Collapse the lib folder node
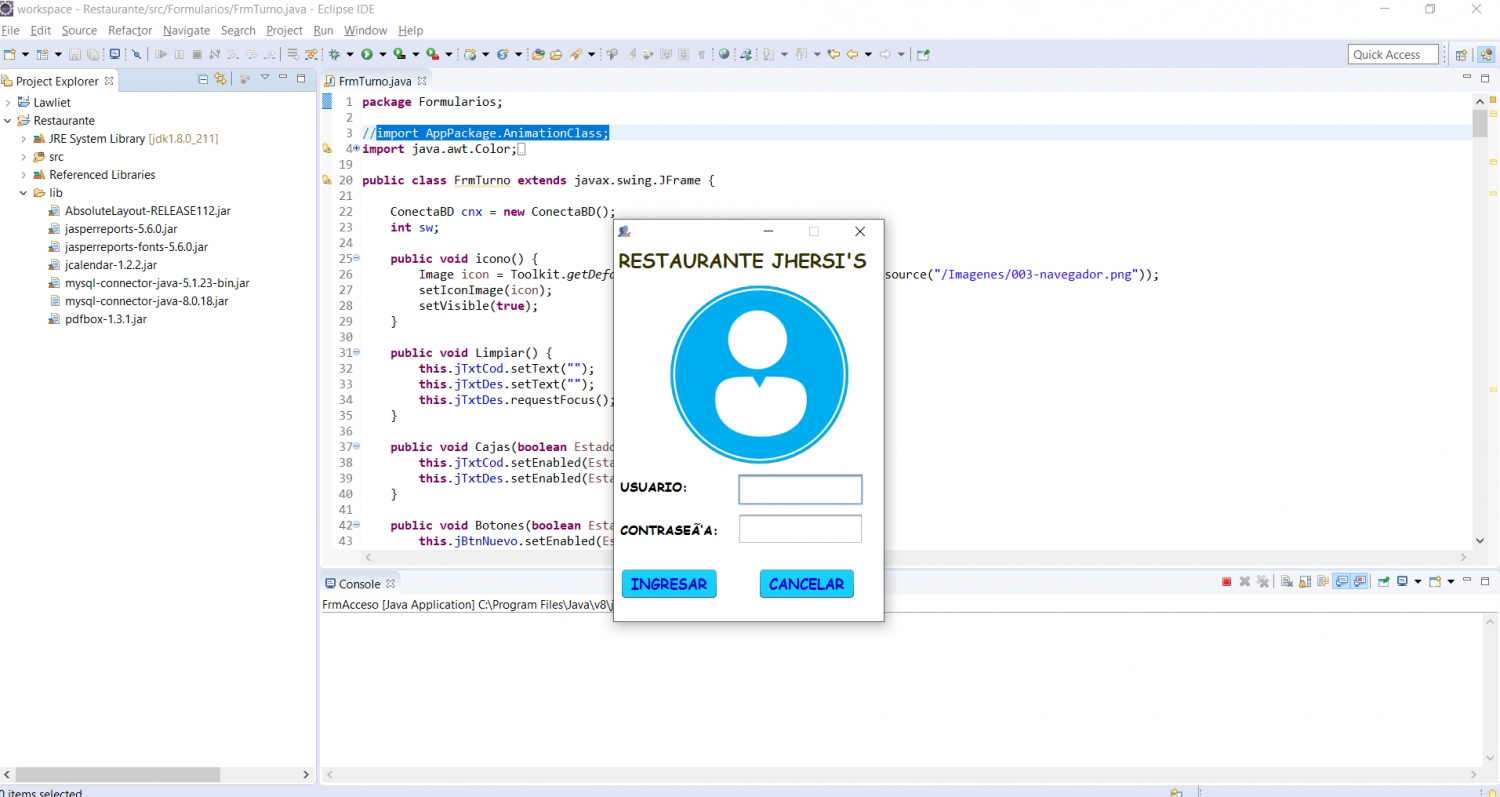Viewport: 1500px width, 797px height. click(24, 192)
